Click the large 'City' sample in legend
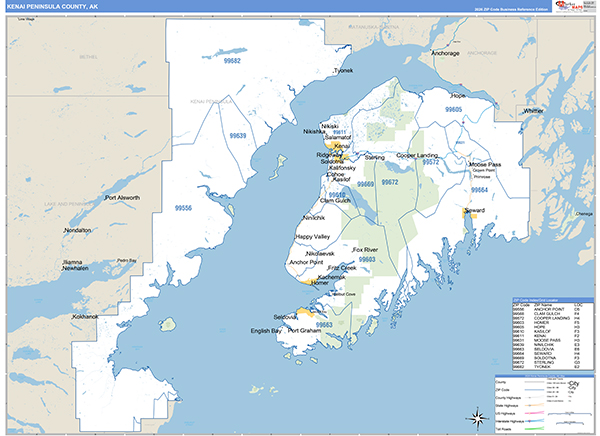The image size is (600, 436). (x=574, y=383)
